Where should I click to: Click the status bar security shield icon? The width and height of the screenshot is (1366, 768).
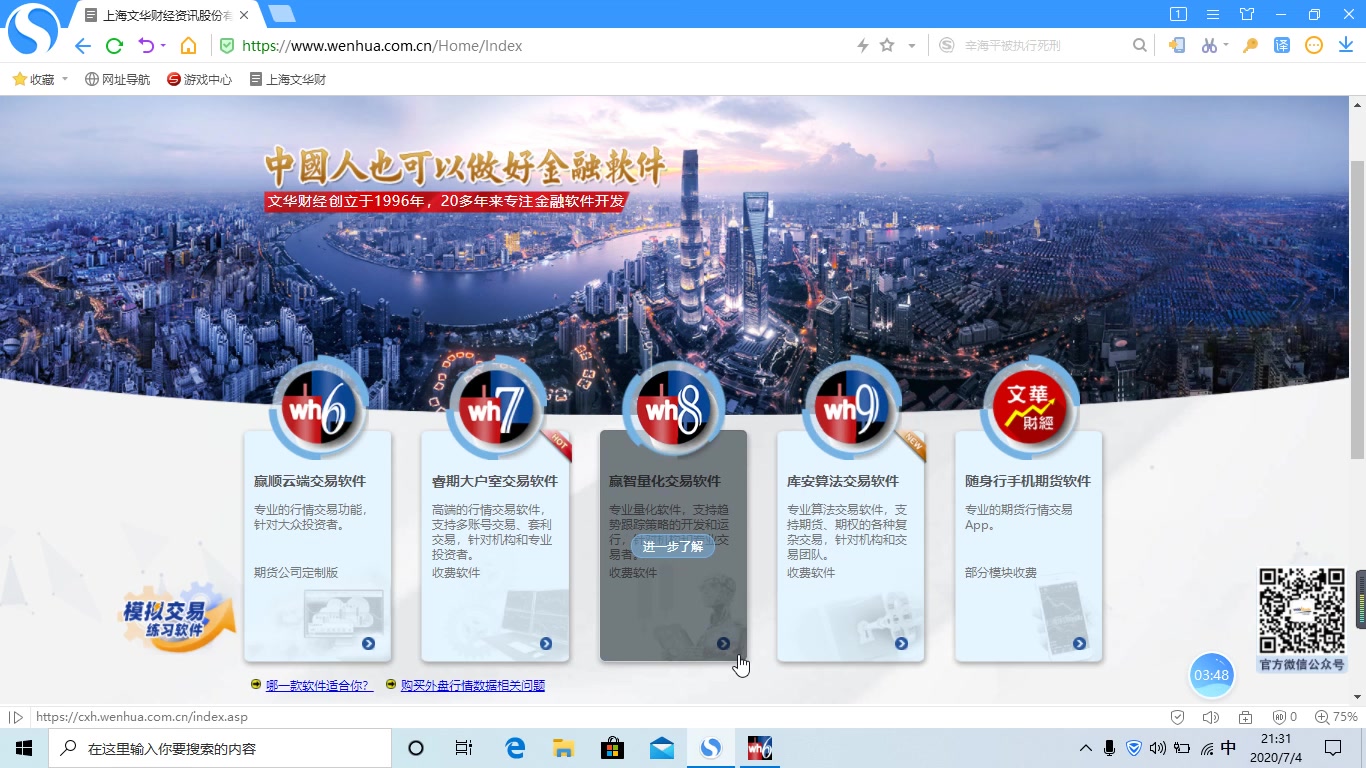click(x=1178, y=717)
